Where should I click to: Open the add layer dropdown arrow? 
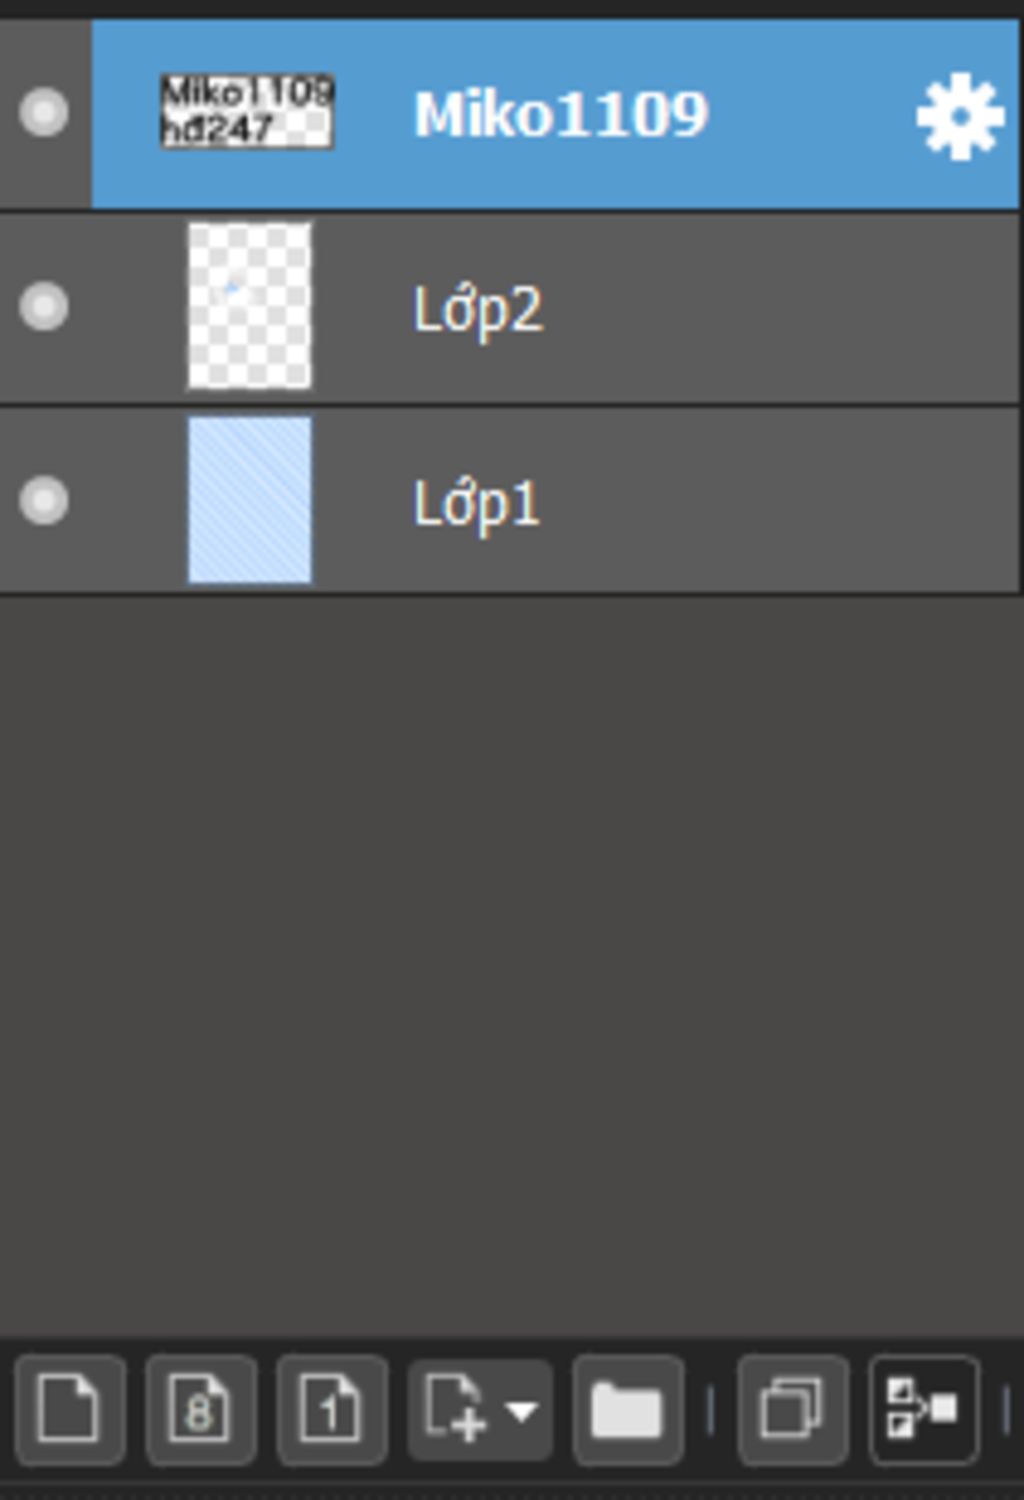click(522, 1410)
